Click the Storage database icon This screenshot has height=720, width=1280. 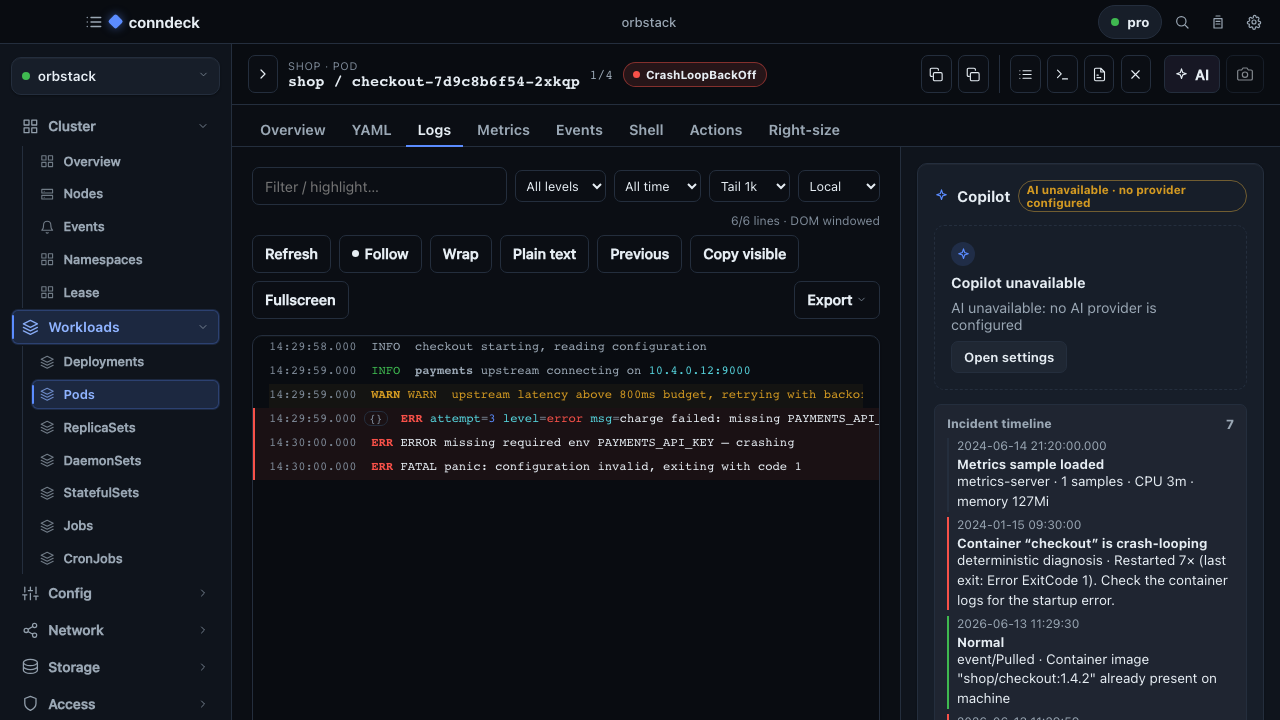point(30,667)
